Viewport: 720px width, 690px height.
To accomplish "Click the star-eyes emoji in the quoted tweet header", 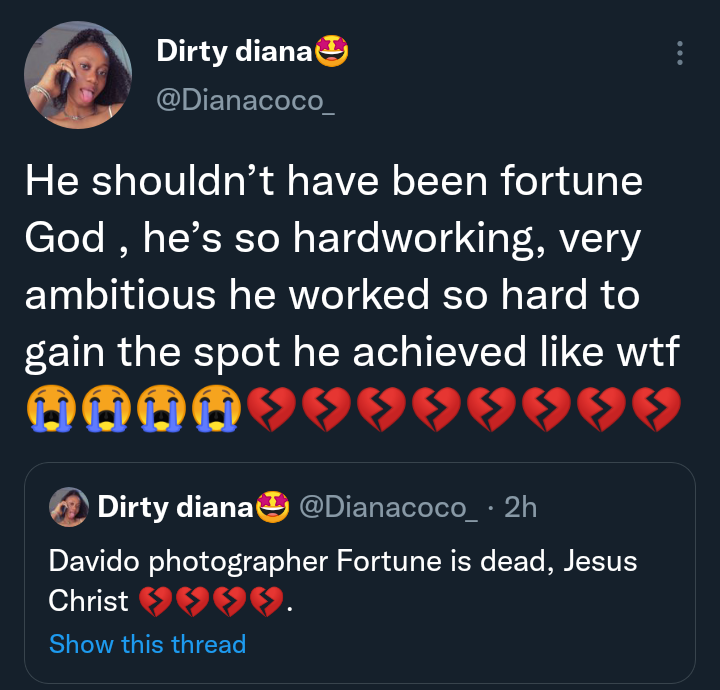I will click(272, 508).
